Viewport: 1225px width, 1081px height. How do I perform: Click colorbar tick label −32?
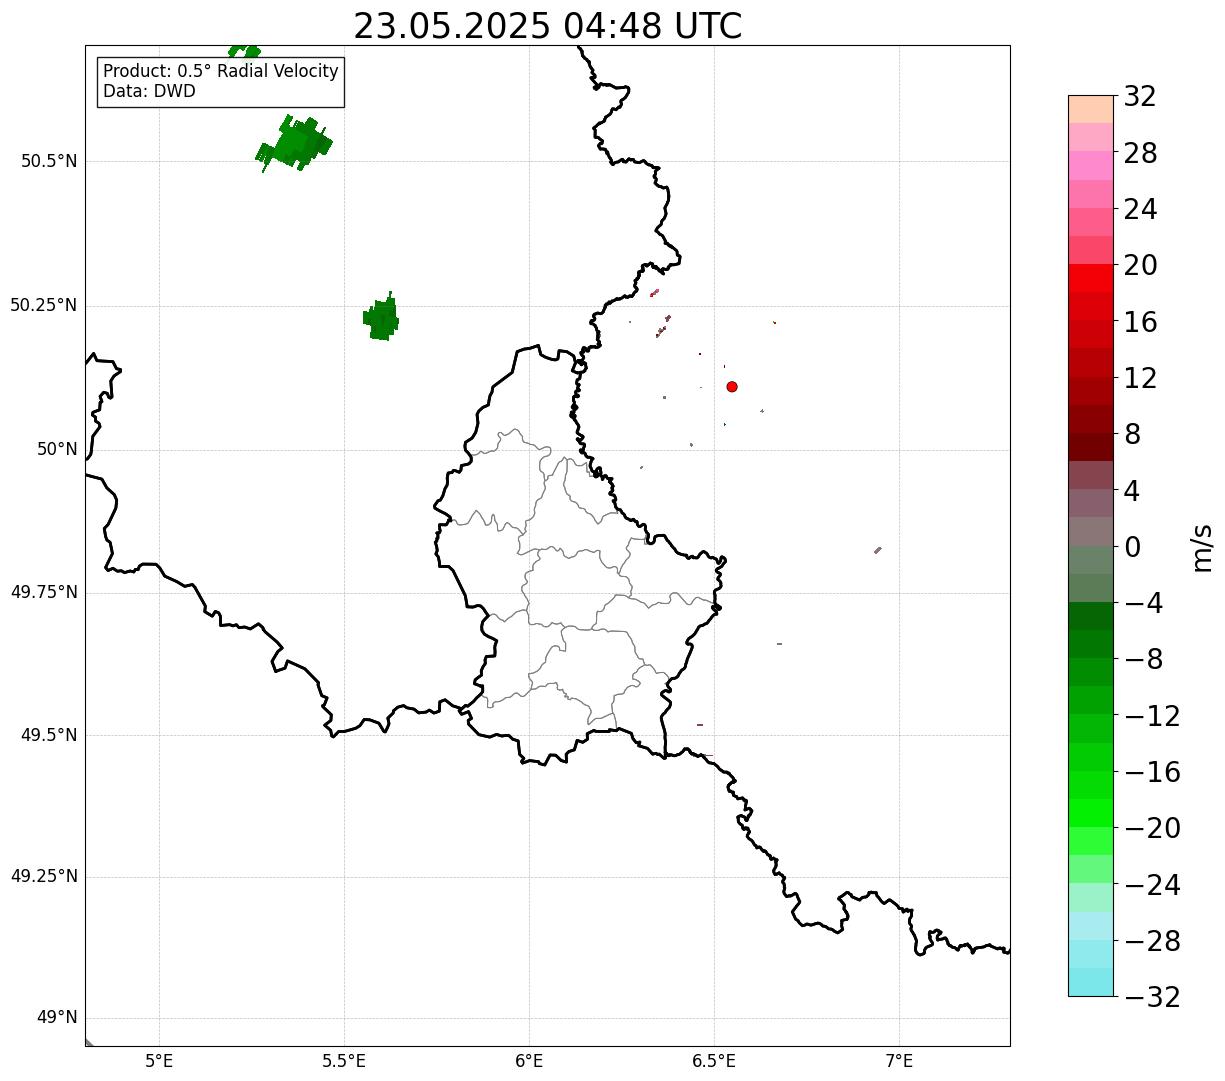tap(1152, 997)
